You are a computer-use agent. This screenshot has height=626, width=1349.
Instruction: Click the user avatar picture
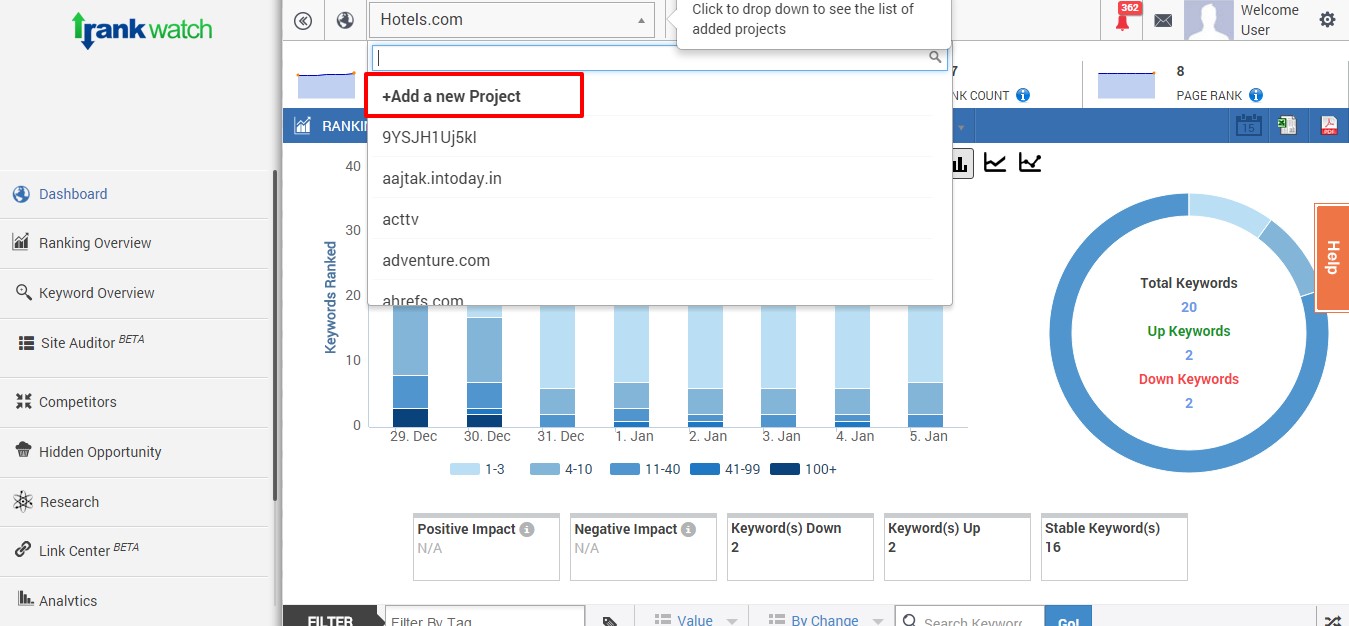(1209, 20)
